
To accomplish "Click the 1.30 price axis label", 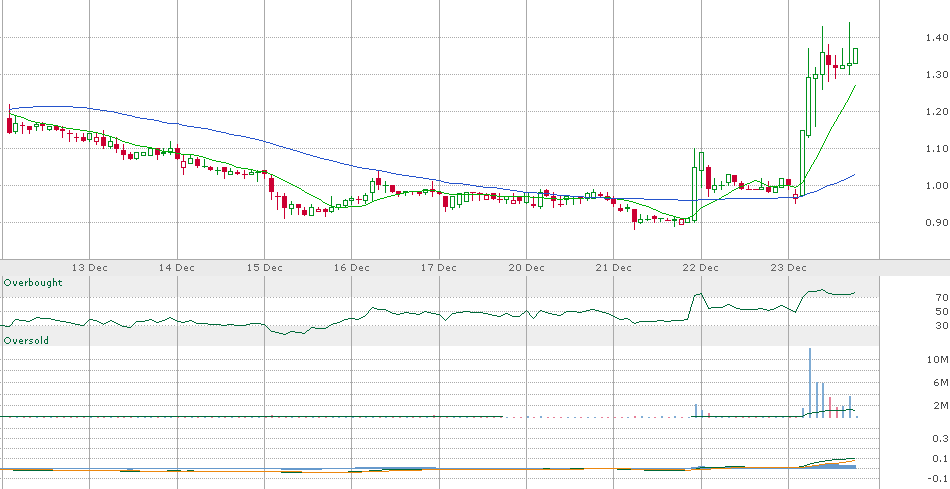I will 937,75.
